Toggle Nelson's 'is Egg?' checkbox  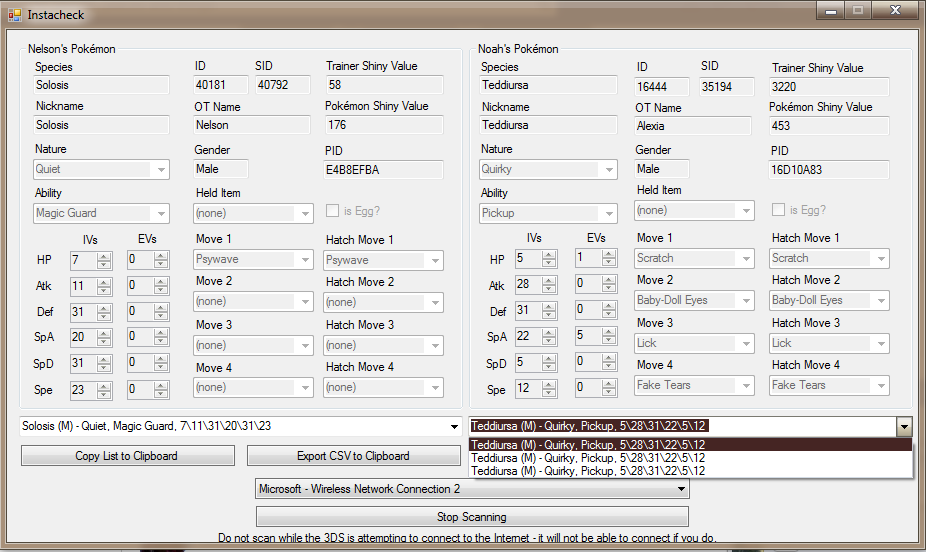point(333,211)
